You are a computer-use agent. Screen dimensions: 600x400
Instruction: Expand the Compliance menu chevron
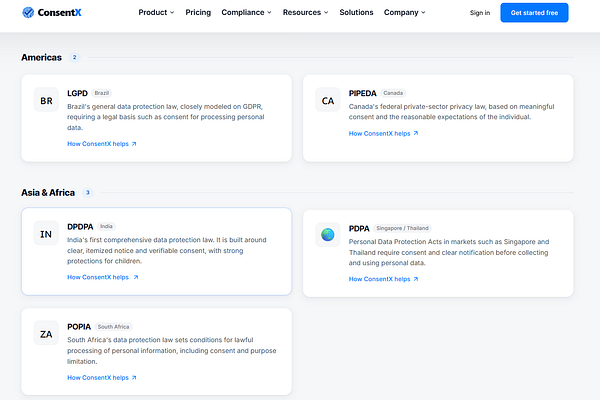point(269,13)
